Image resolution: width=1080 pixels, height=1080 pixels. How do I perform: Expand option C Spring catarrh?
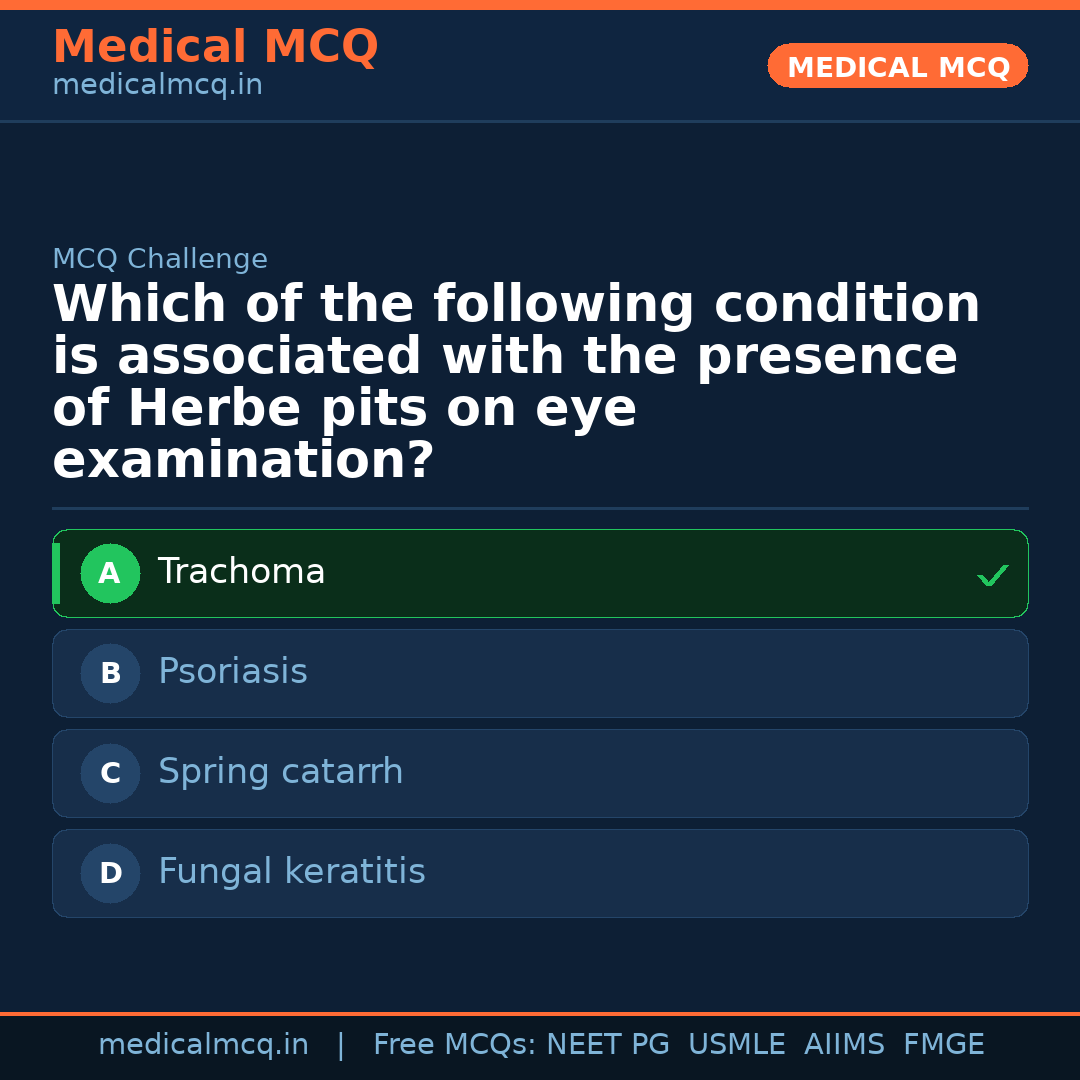coord(540,773)
